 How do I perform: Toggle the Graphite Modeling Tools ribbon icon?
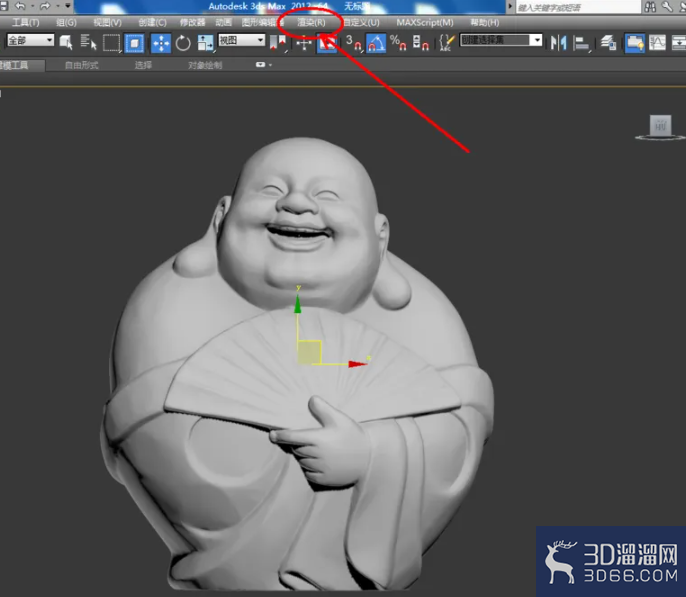coord(634,43)
